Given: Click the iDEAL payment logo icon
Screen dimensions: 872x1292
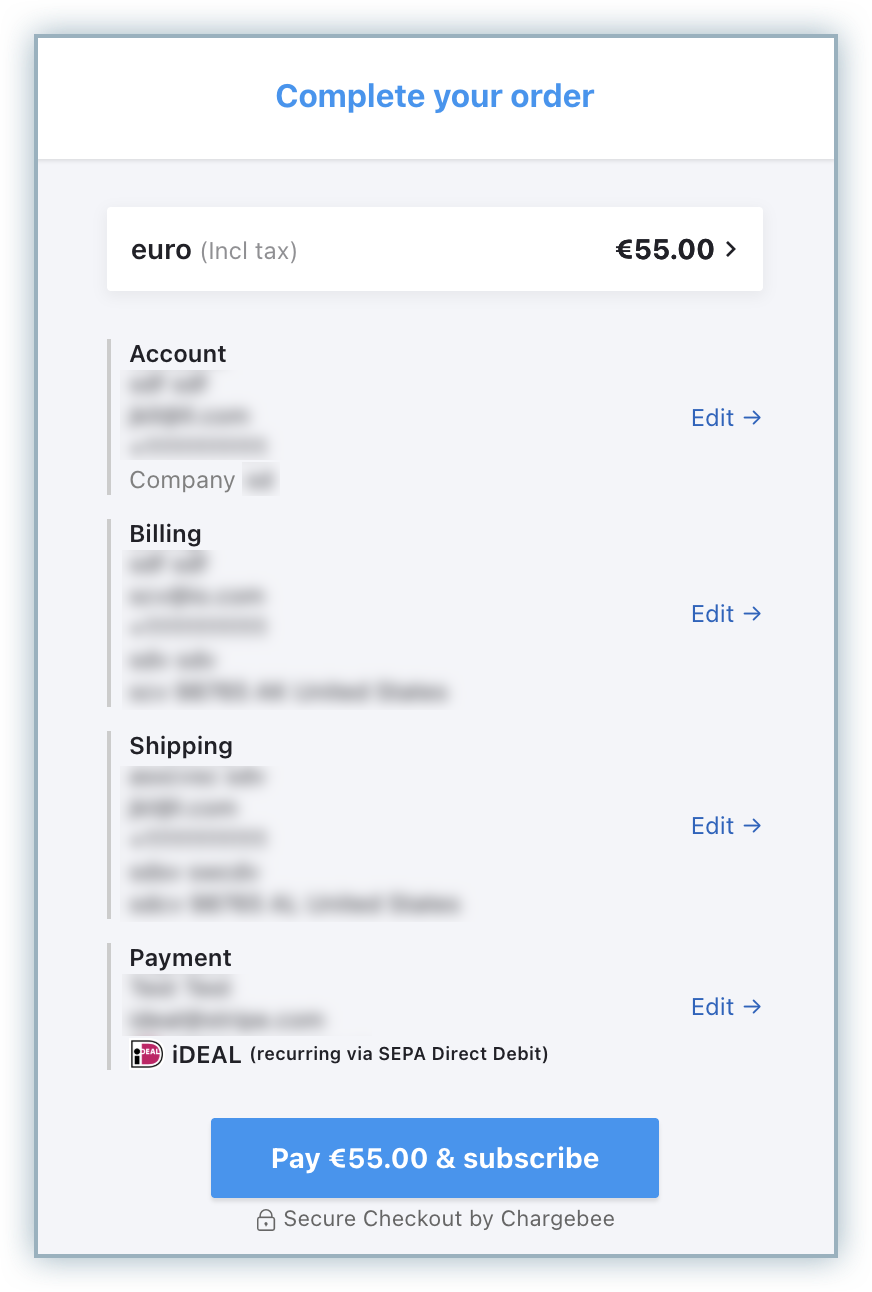Looking at the screenshot, I should point(147,1054).
